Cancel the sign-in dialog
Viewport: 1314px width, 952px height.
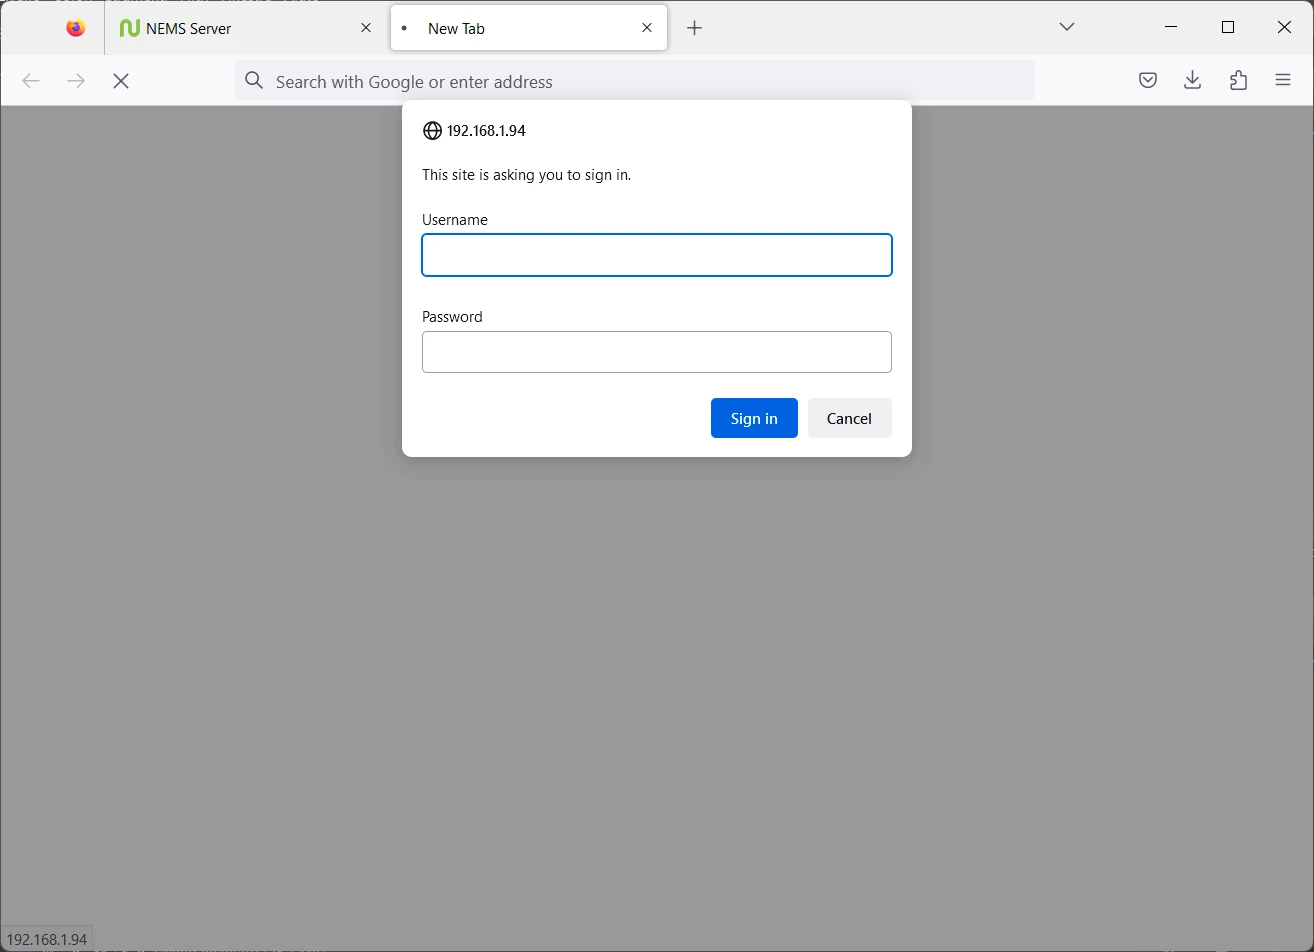[849, 418]
